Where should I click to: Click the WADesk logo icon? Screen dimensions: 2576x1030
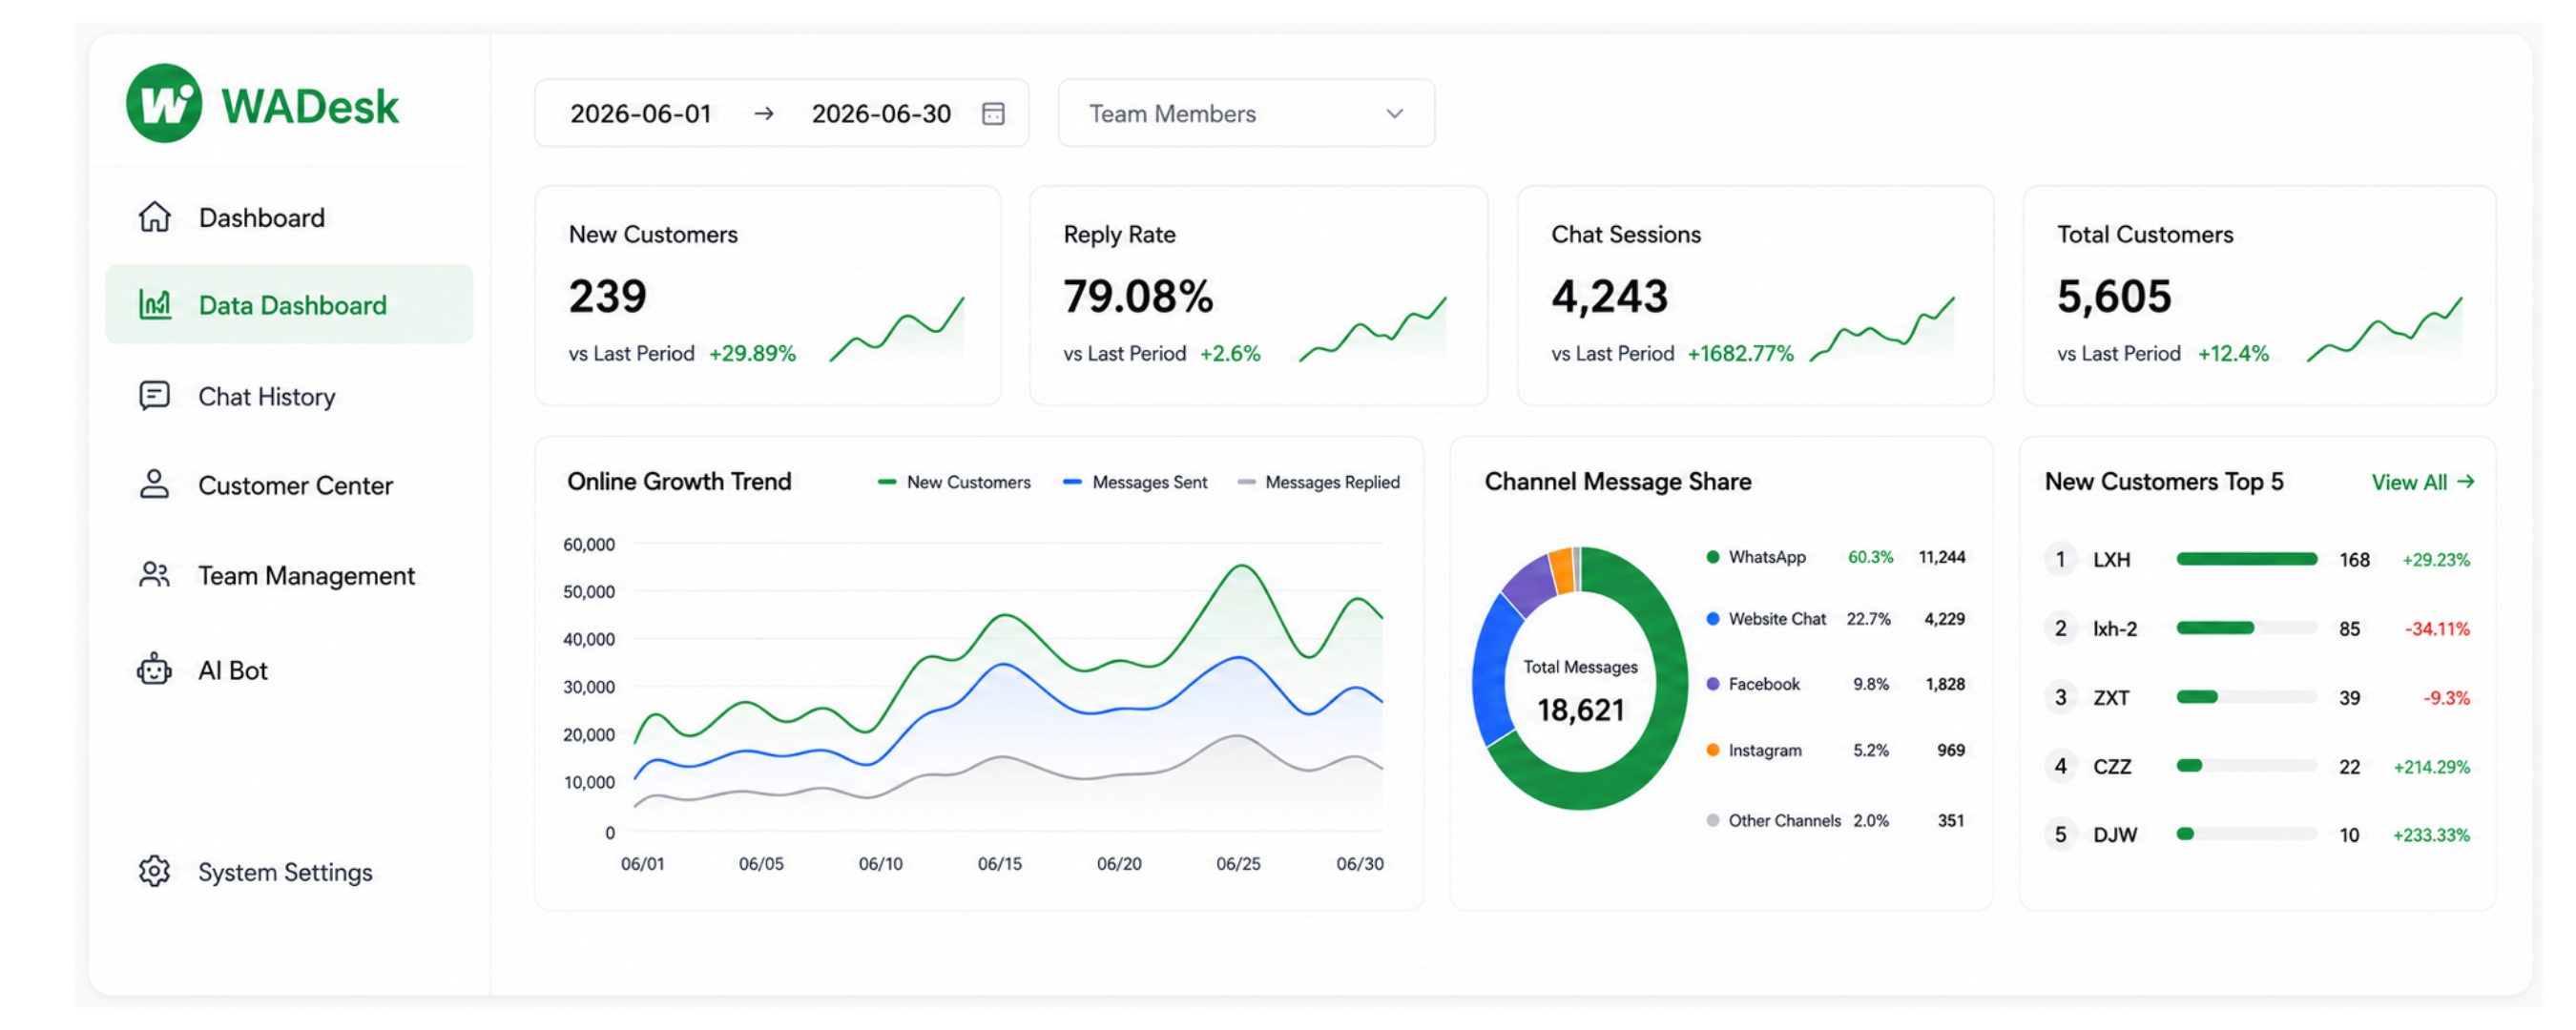tap(164, 104)
